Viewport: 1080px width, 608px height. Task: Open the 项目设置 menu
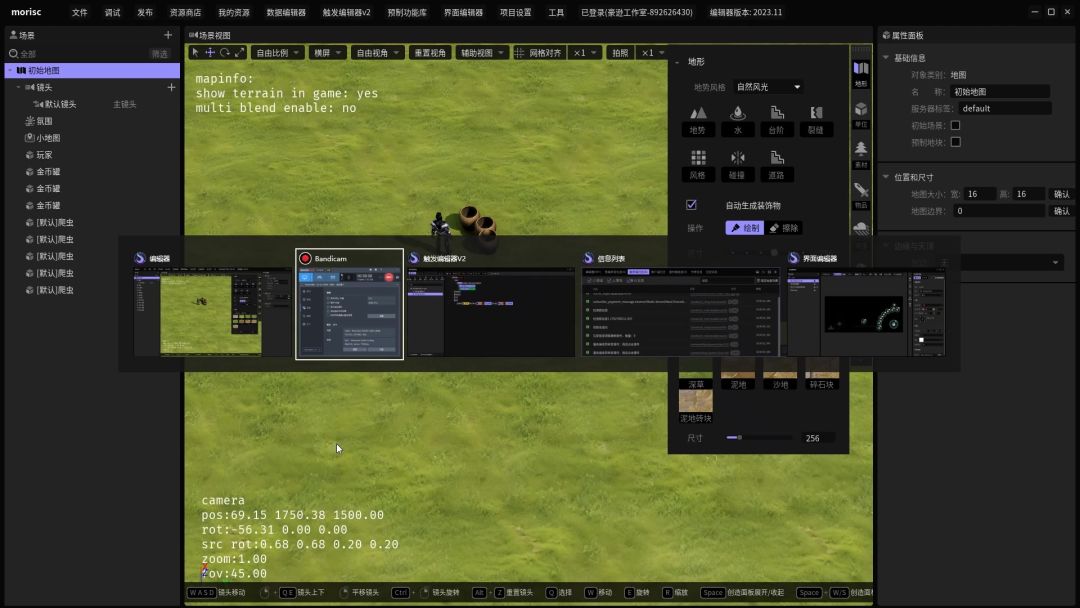click(x=515, y=13)
